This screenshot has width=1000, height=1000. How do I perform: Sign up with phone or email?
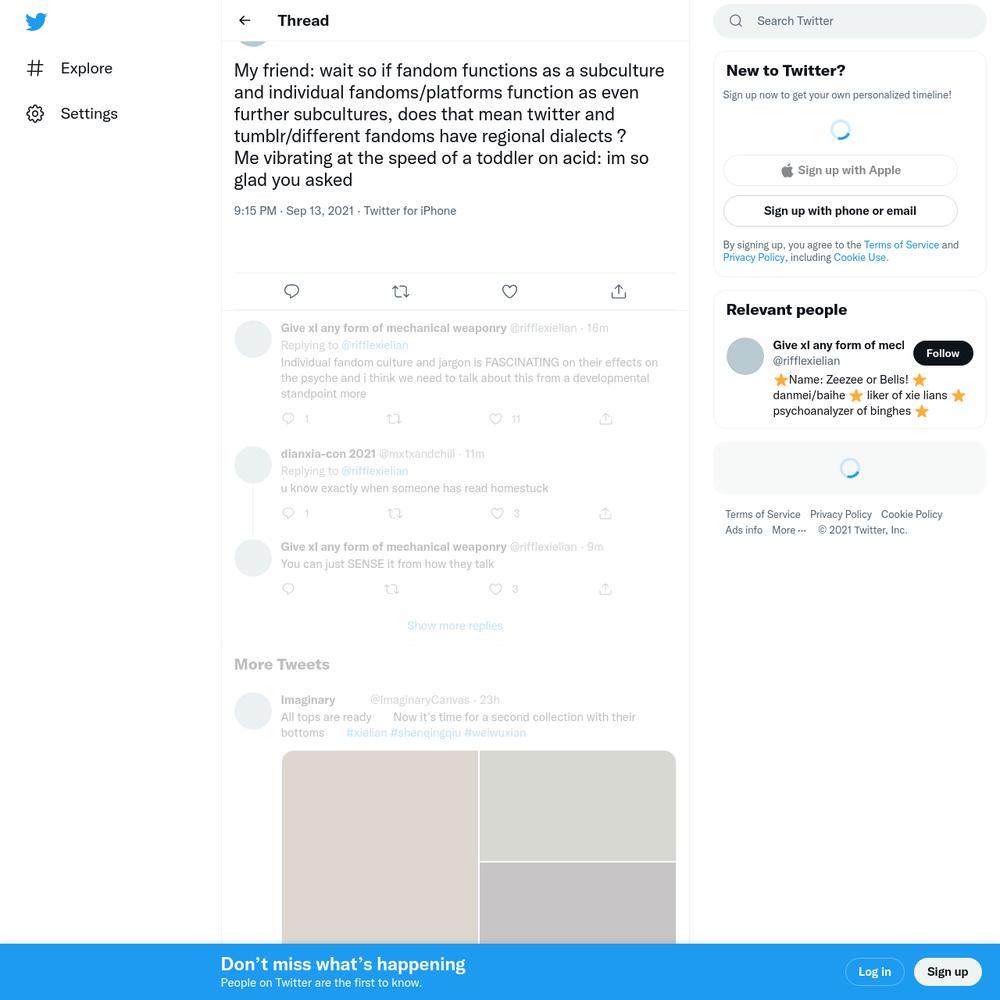point(840,211)
